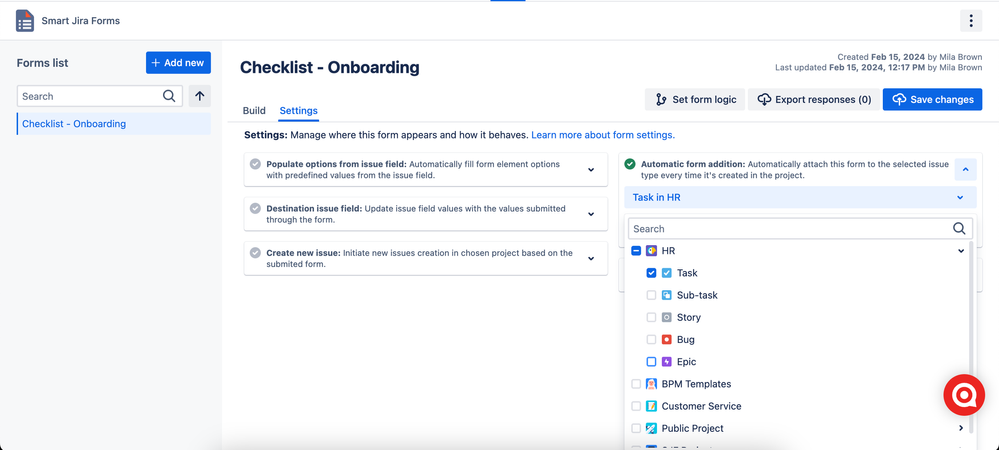Check the Public Project checkbox

coord(636,428)
